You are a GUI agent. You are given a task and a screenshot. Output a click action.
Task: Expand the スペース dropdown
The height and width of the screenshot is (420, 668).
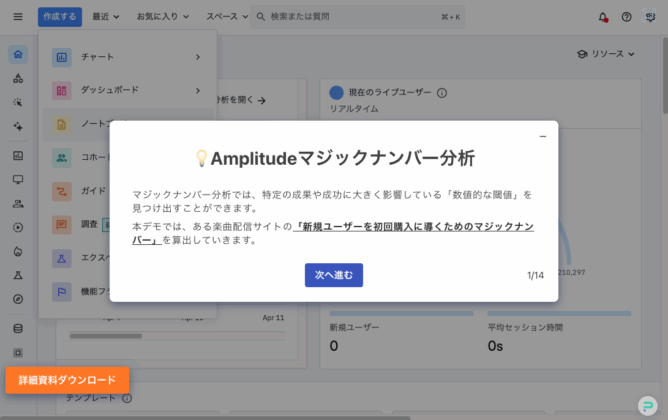(x=227, y=17)
